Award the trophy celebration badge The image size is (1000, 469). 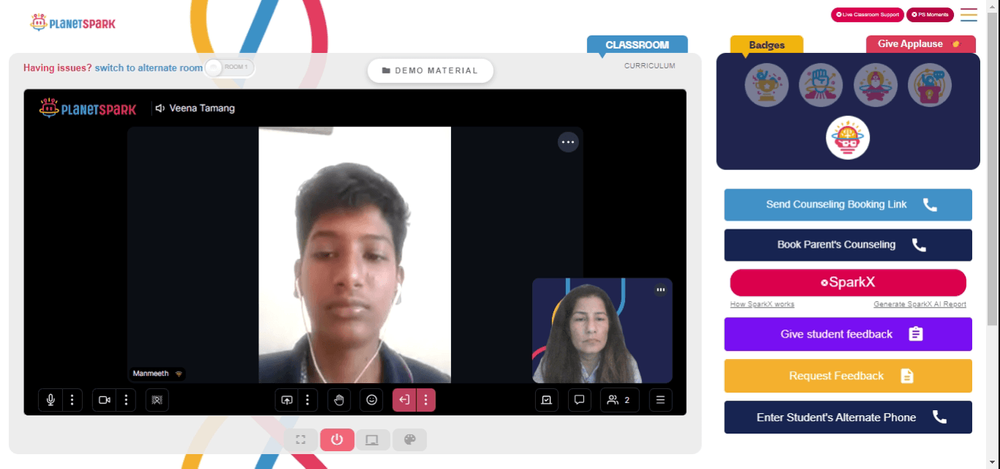point(767,85)
